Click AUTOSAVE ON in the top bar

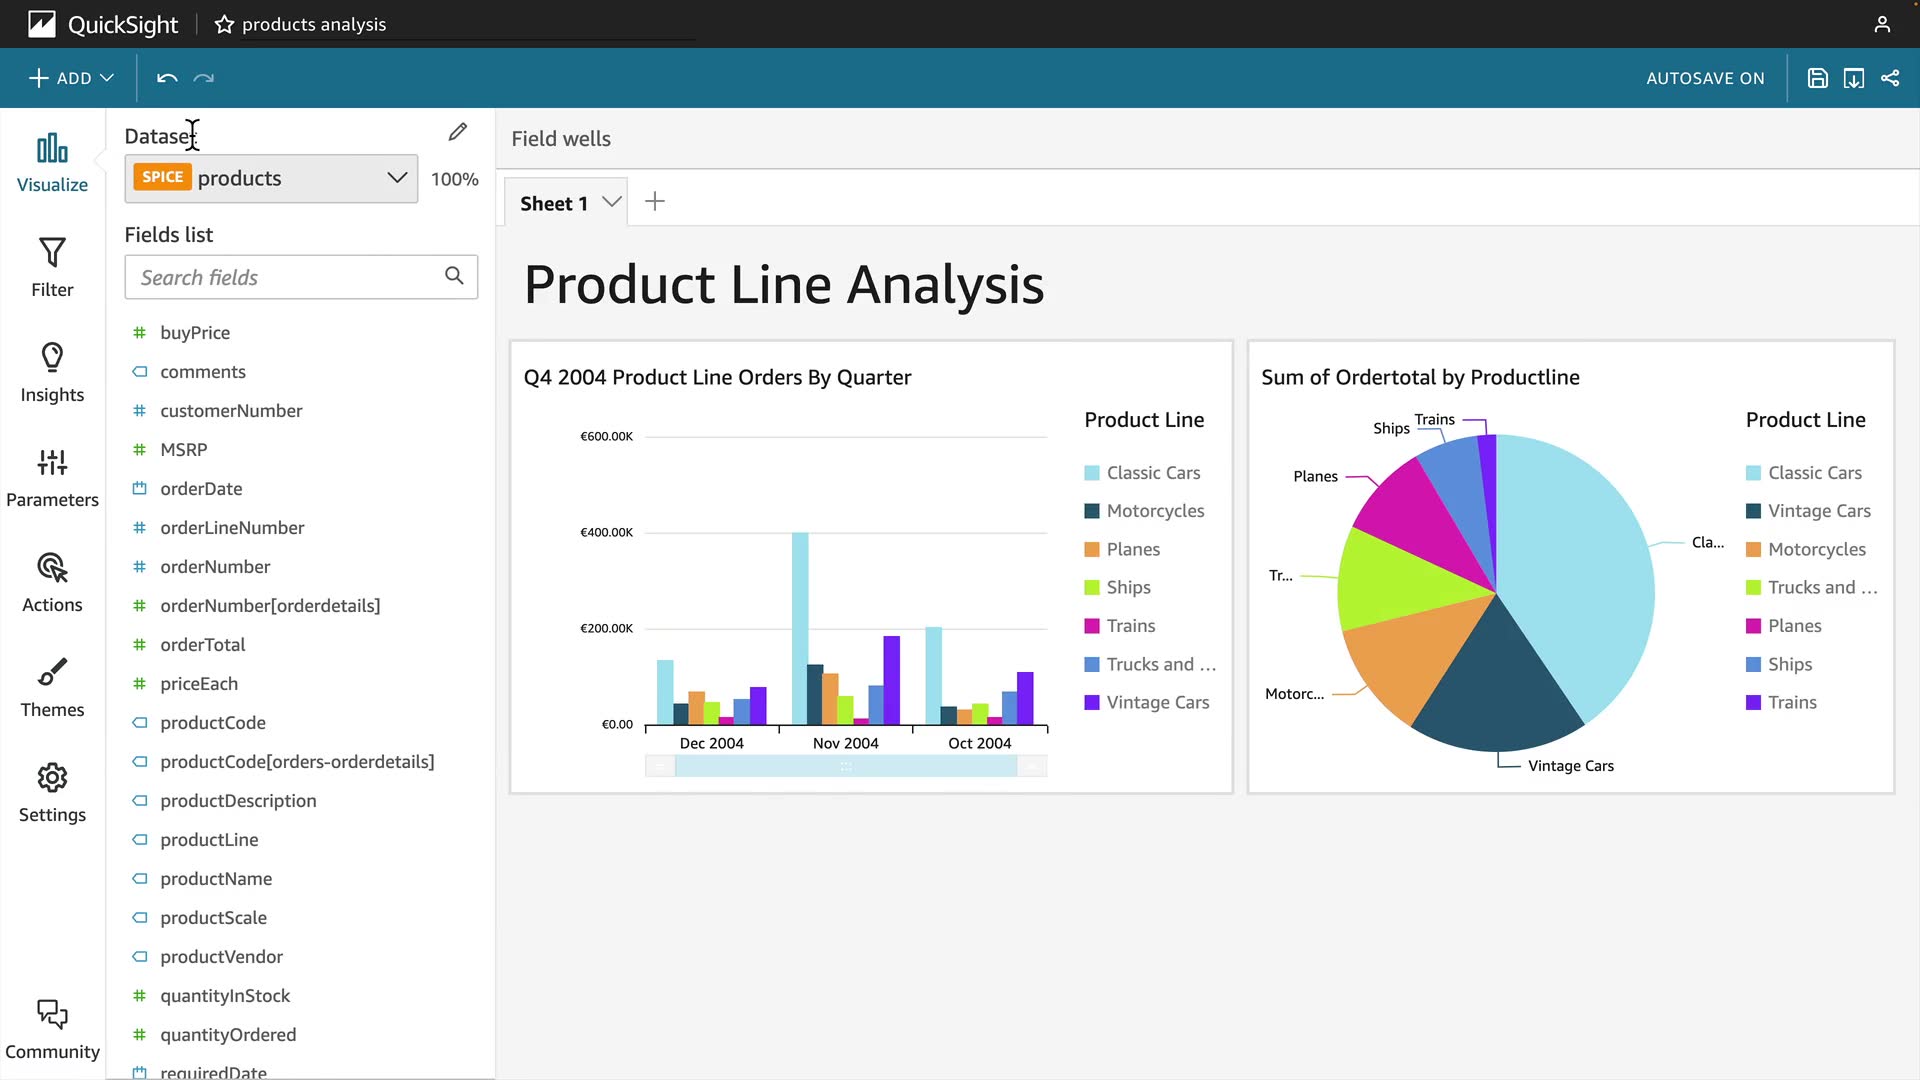1705,78
